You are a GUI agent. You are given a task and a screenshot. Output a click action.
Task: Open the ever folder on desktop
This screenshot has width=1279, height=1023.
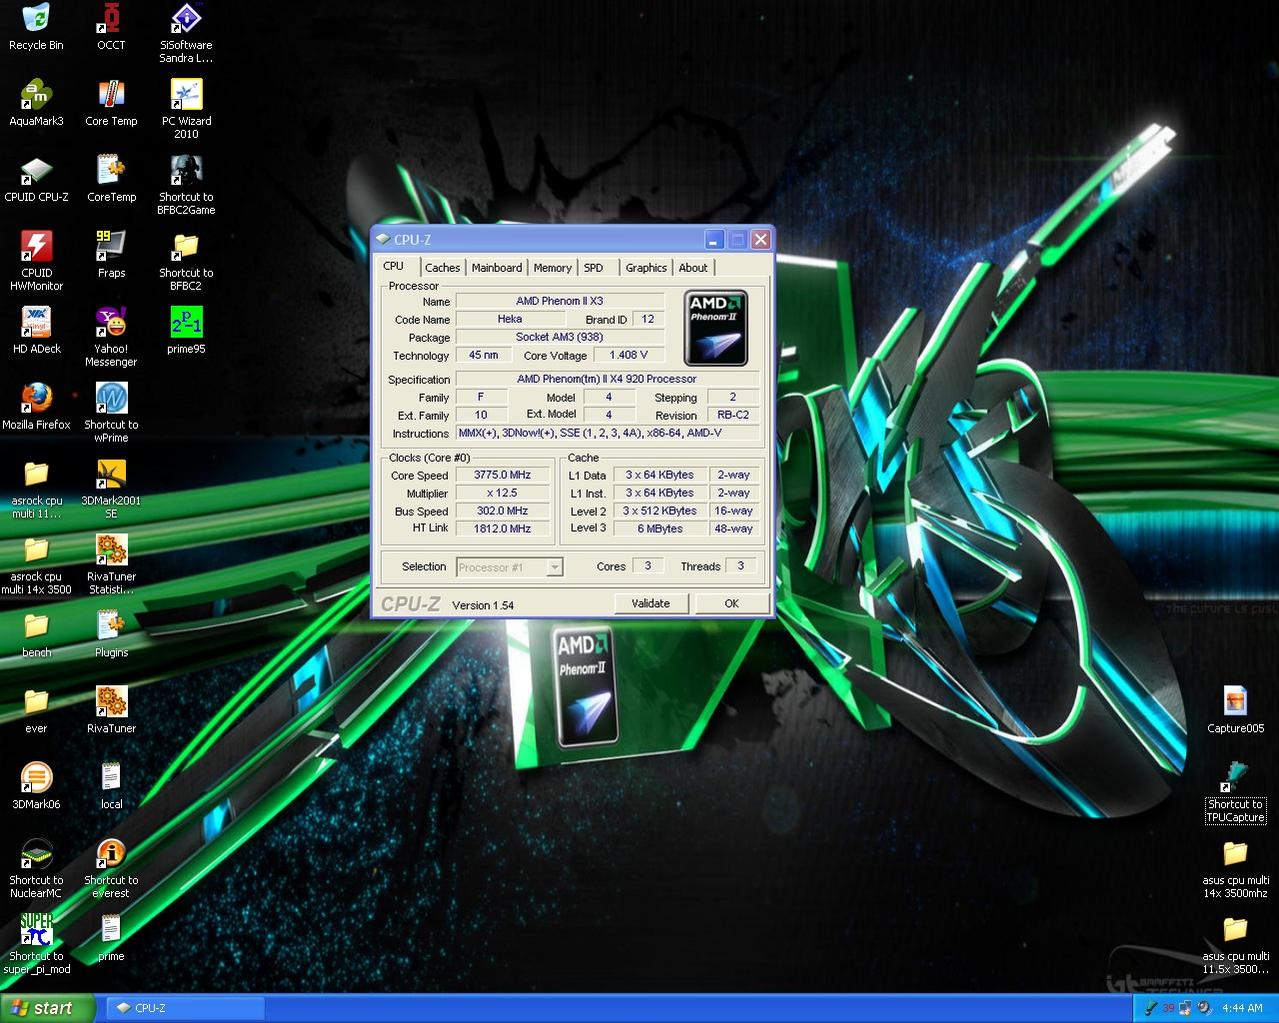tap(36, 711)
